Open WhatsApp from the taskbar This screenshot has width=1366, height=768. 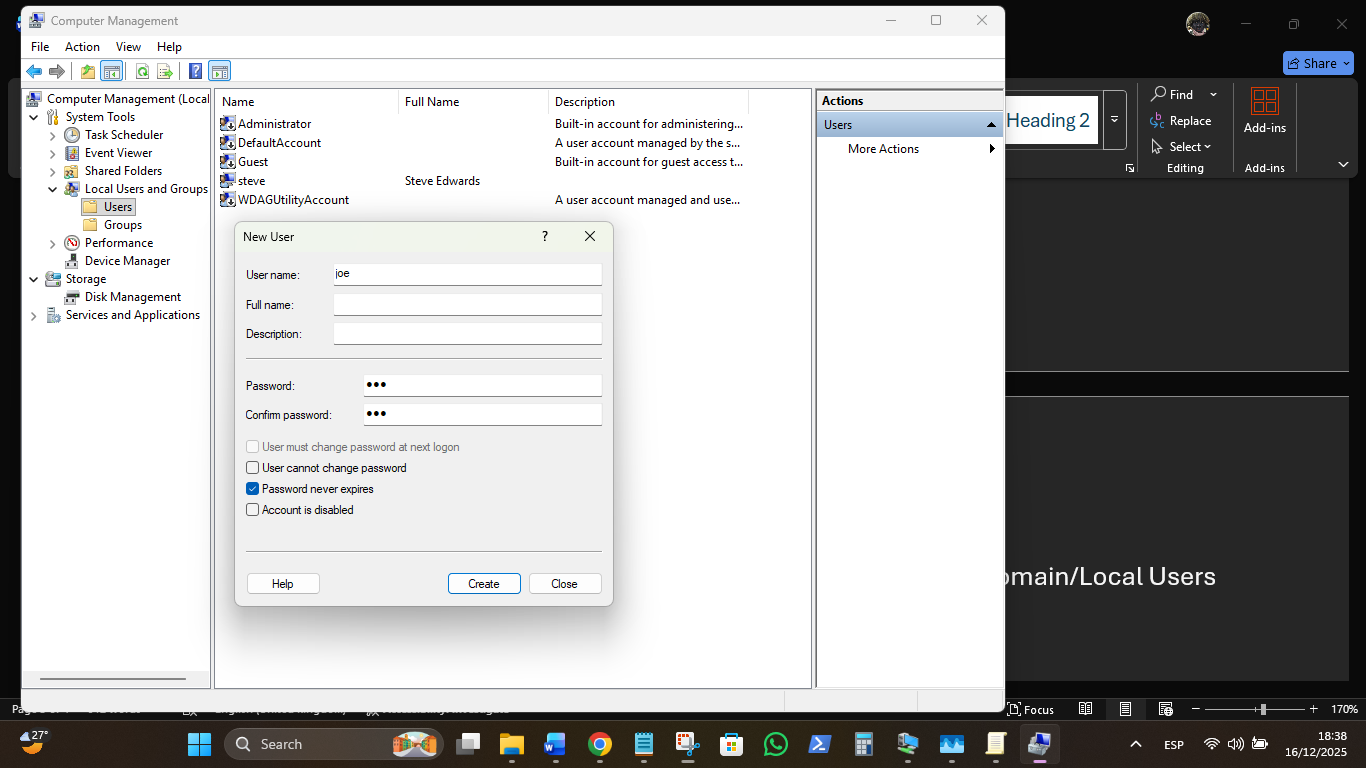[x=775, y=744]
